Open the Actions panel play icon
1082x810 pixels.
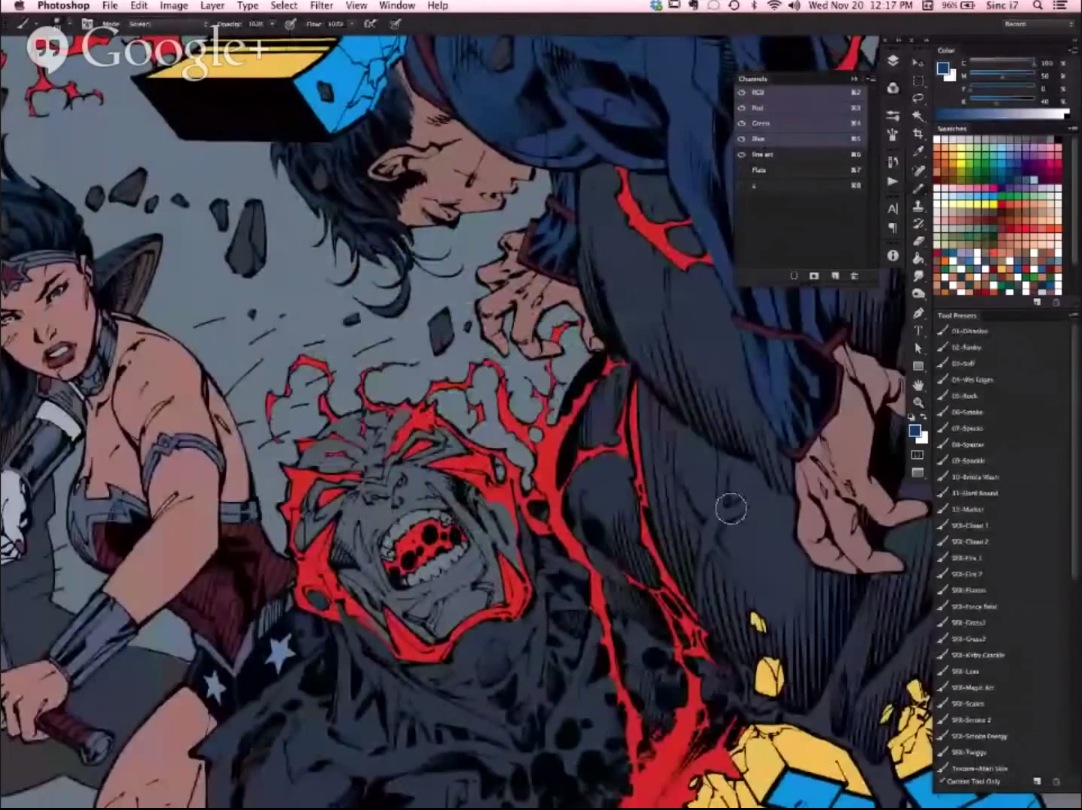click(893, 181)
